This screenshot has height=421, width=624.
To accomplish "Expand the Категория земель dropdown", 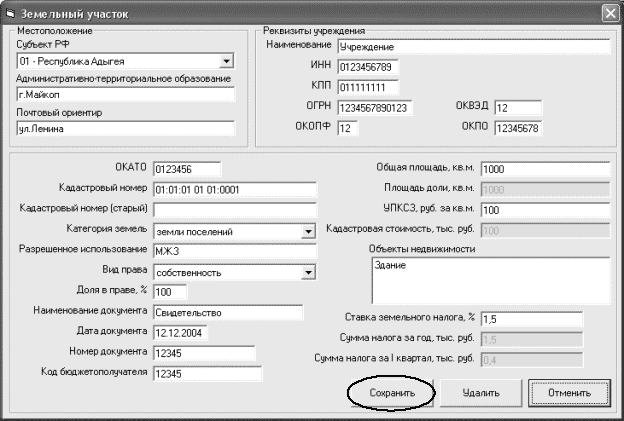I will 309,231.
